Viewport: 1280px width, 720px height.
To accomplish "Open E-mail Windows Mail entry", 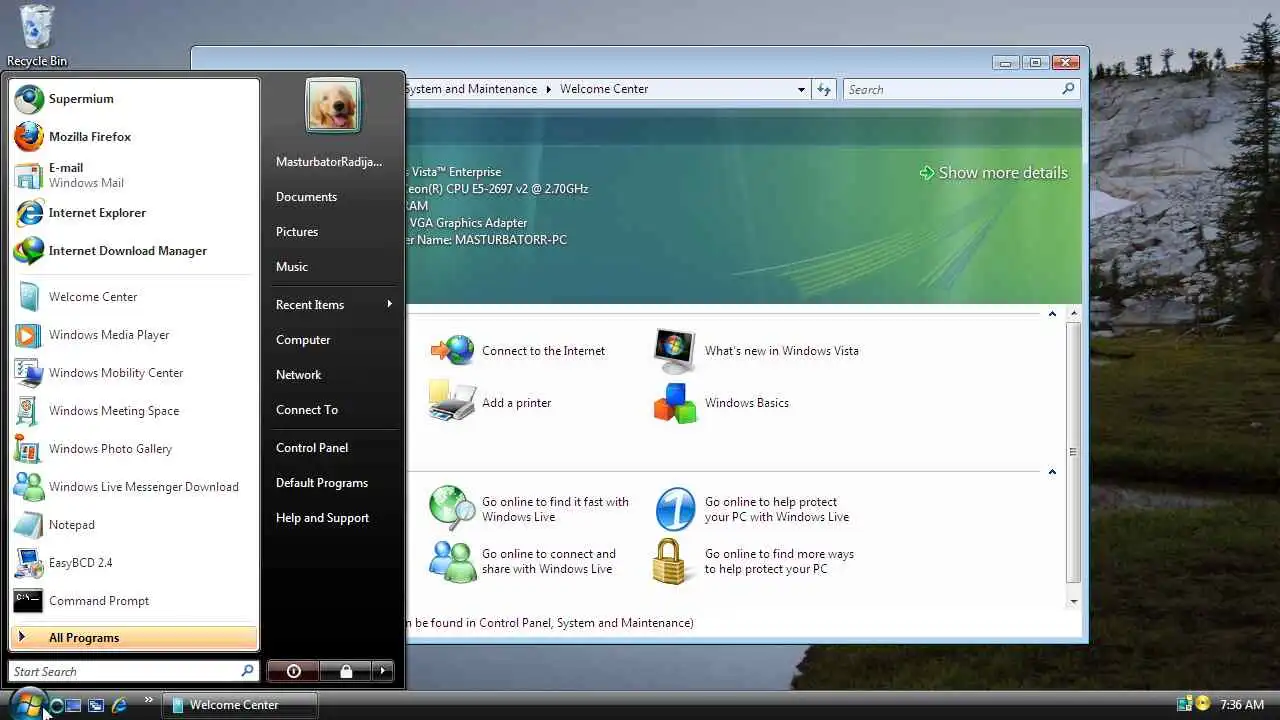I will (133, 175).
